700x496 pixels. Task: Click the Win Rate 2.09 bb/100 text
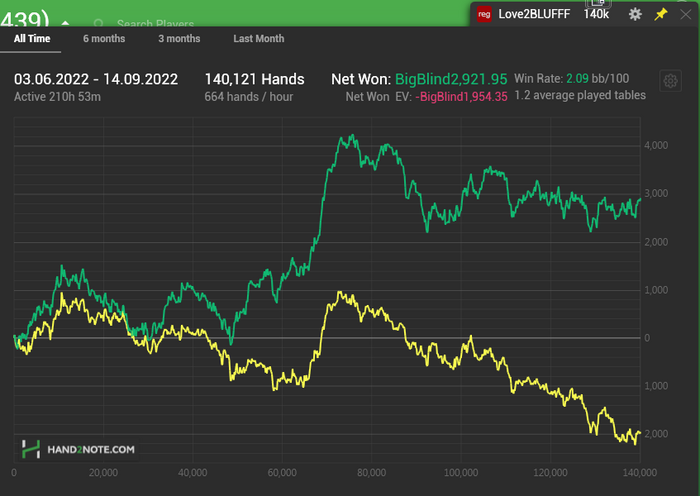571,79
